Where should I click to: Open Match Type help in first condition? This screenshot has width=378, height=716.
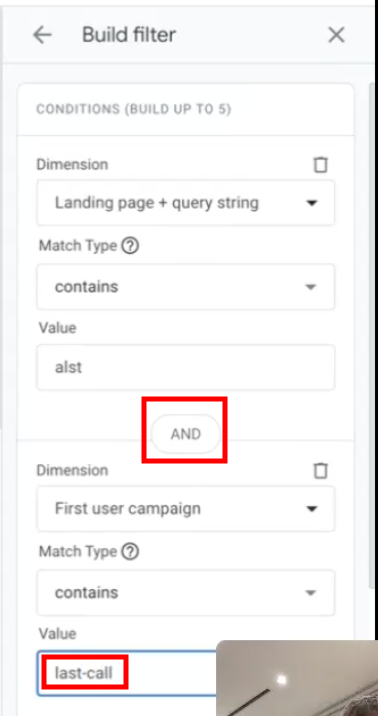coord(130,246)
